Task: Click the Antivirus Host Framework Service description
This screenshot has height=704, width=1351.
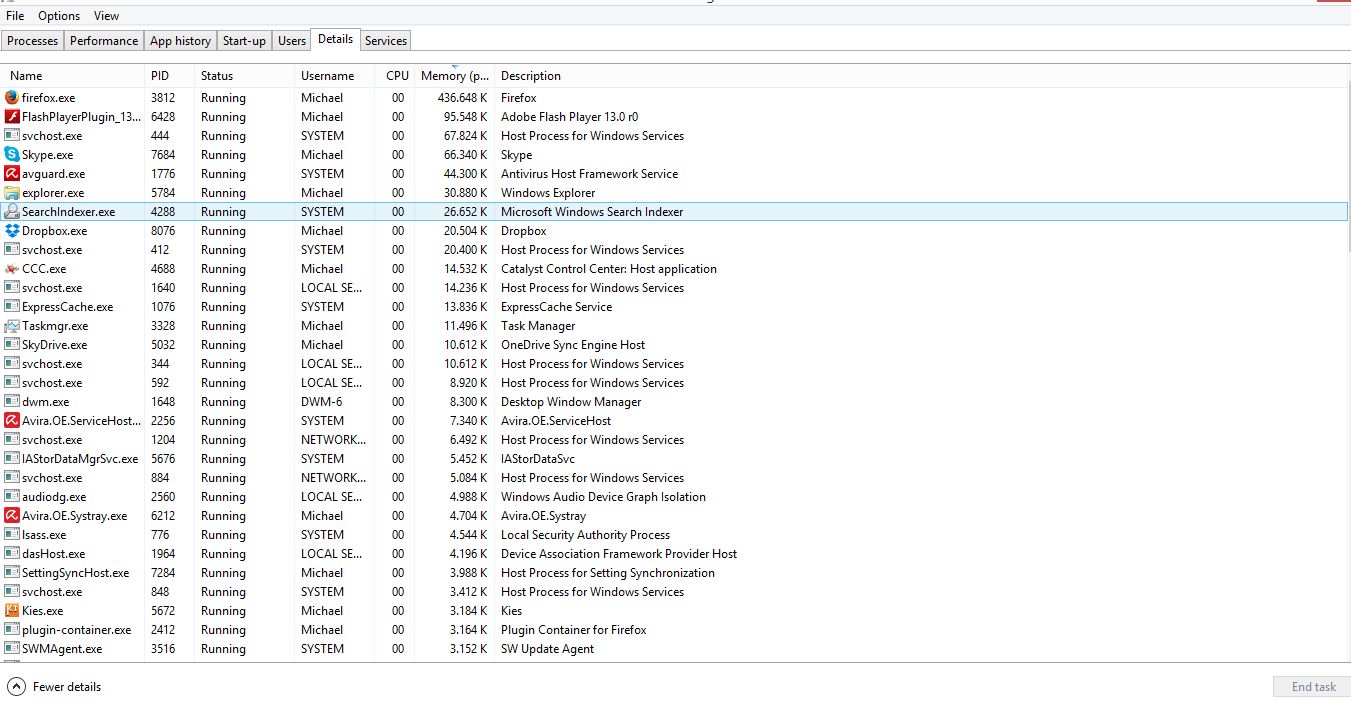Action: tap(589, 174)
